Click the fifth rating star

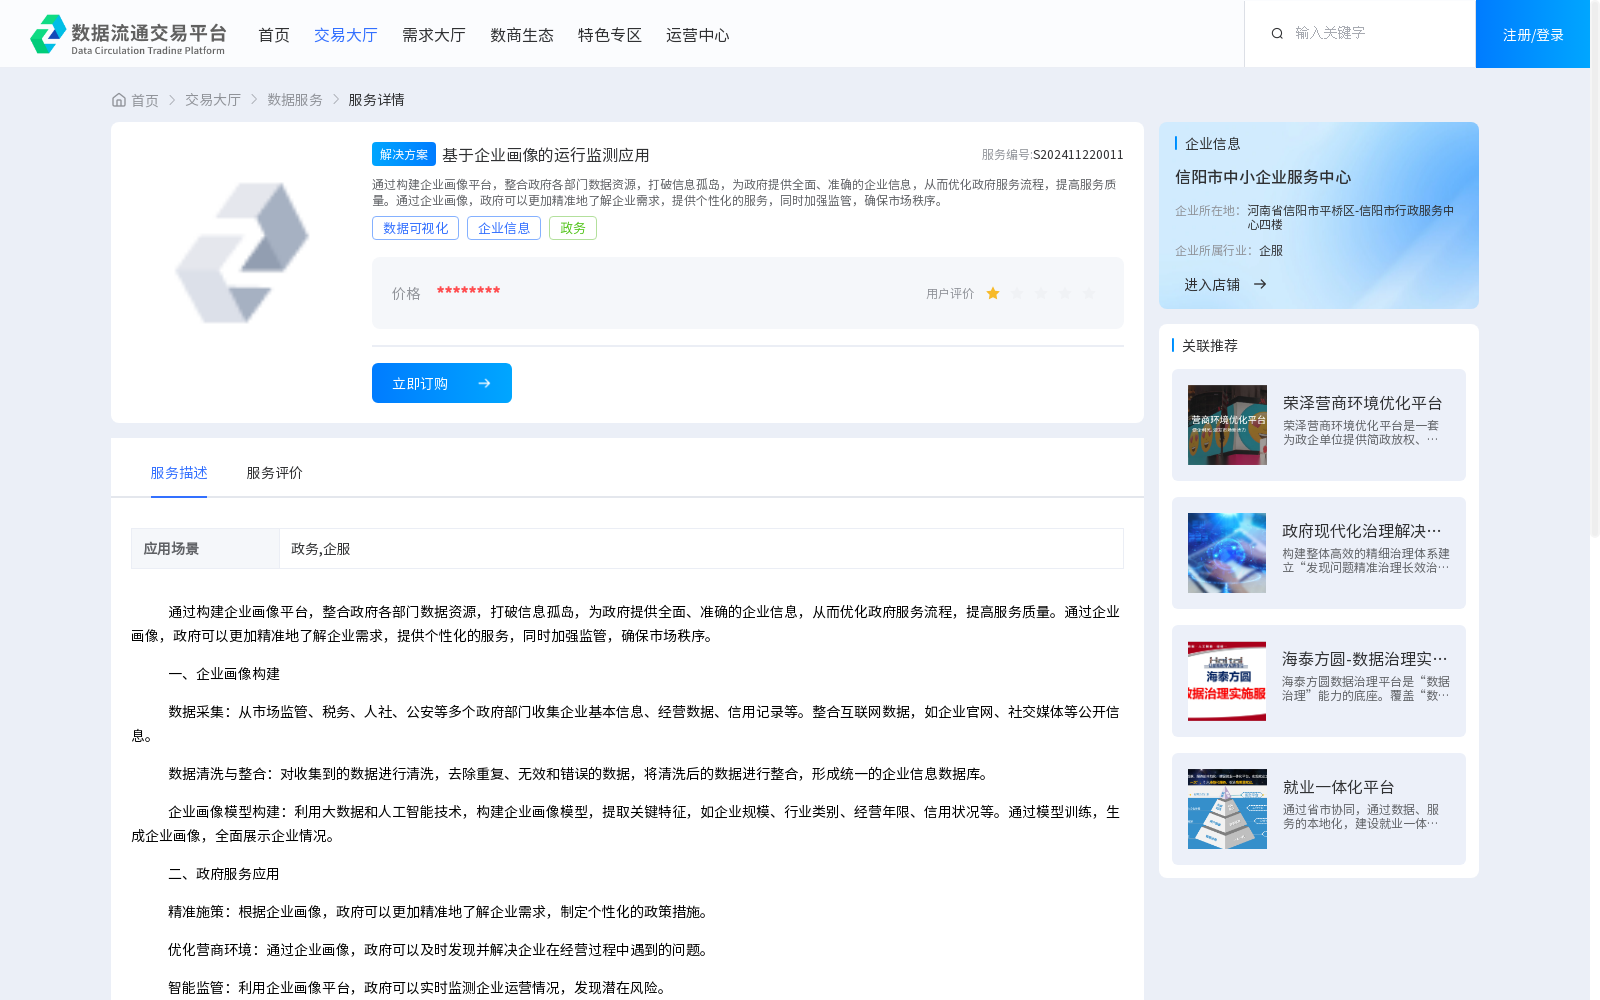point(1089,293)
